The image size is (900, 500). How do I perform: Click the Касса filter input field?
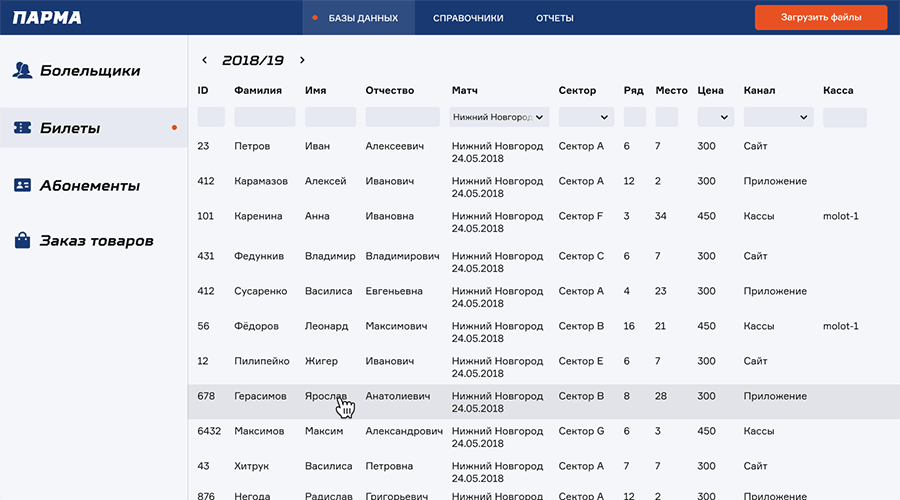[844, 117]
